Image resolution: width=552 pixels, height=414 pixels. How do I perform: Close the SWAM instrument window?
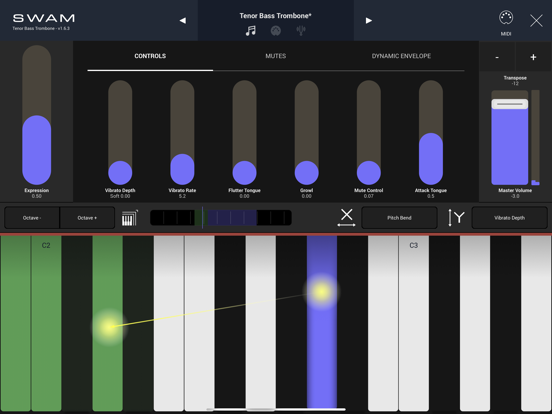[x=536, y=21]
